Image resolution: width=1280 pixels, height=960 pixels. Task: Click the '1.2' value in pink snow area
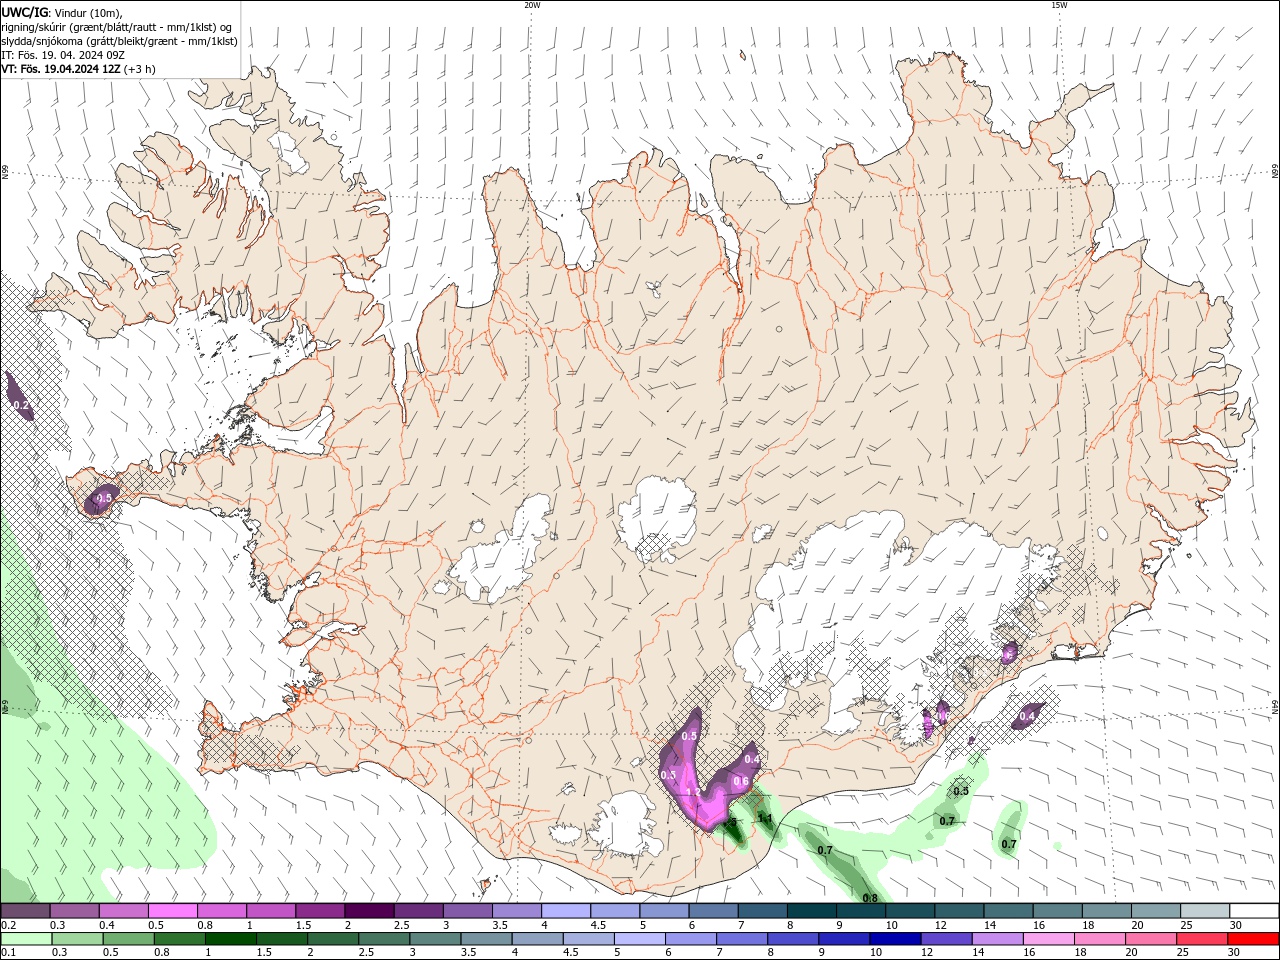tap(692, 793)
